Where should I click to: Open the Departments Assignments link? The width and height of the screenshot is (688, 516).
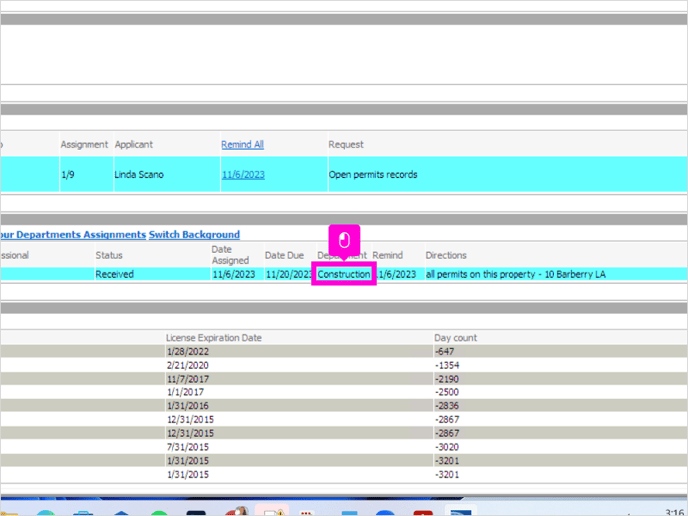tap(73, 235)
